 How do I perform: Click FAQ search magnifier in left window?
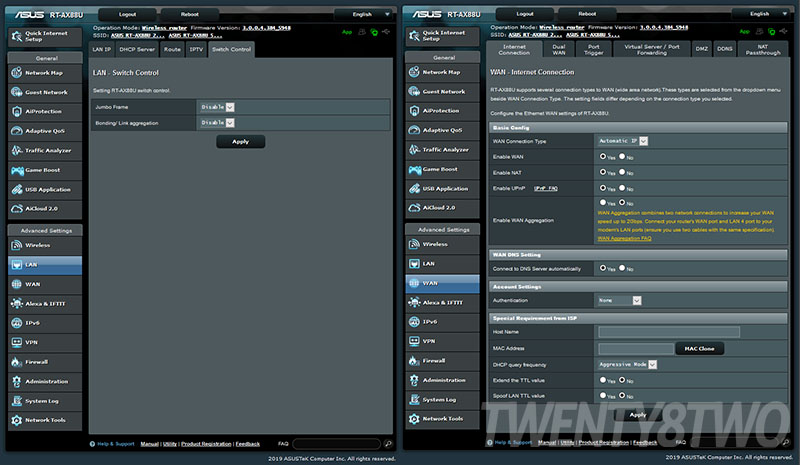coord(388,444)
